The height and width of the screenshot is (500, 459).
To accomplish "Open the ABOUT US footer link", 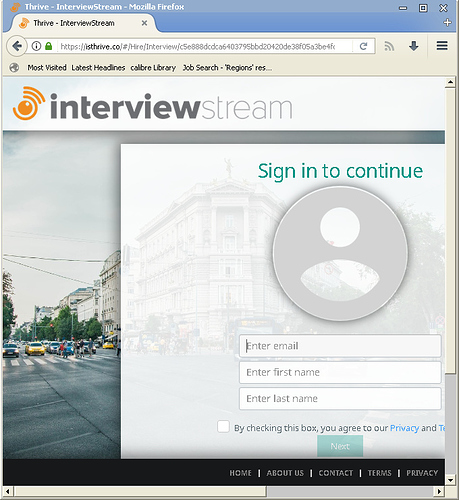I will pyautogui.click(x=285, y=473).
